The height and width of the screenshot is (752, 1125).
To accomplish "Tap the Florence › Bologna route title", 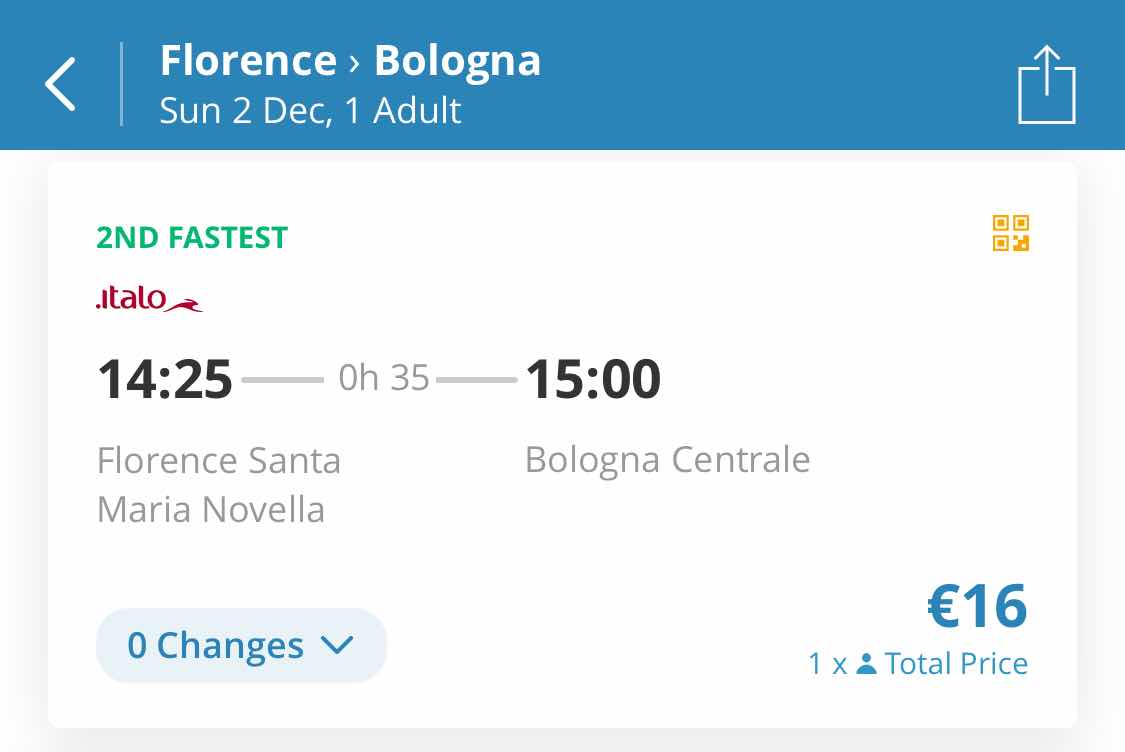I will tap(350, 60).
